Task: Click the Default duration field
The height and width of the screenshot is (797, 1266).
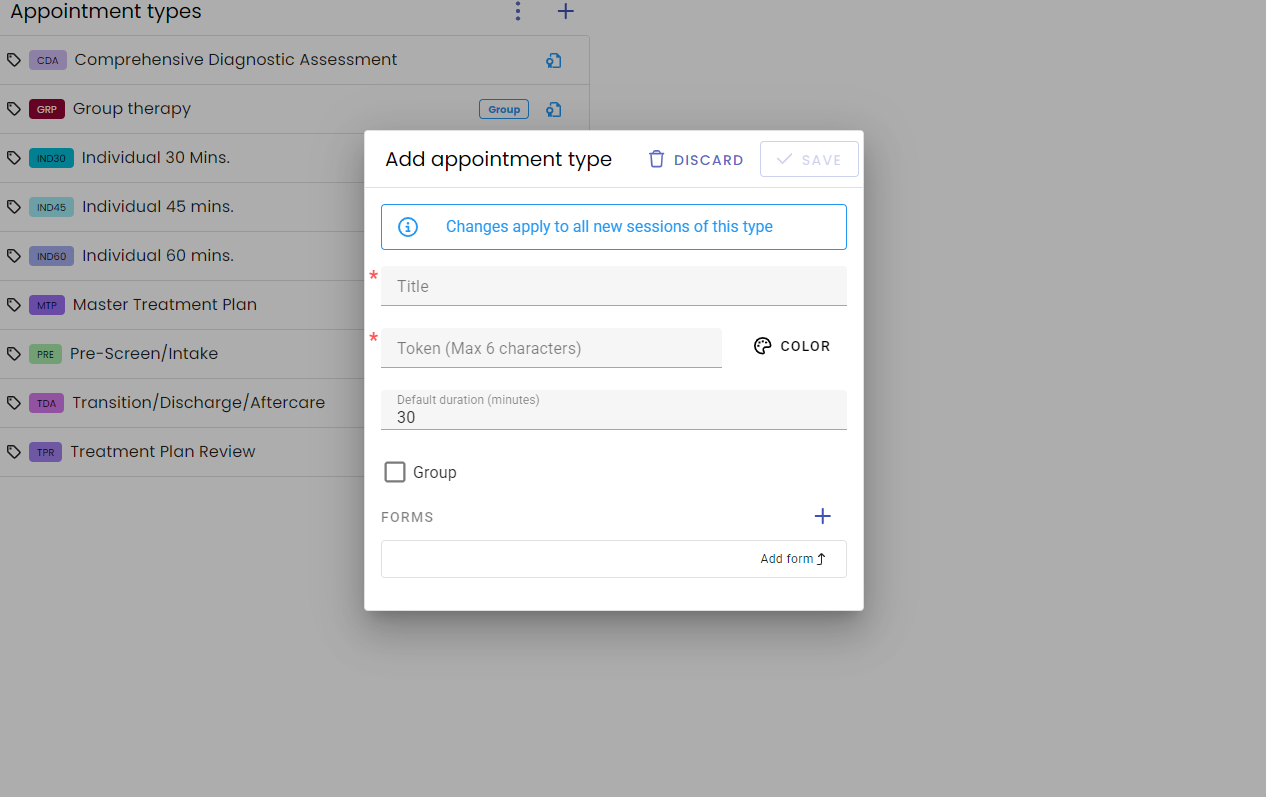Action: [x=614, y=410]
